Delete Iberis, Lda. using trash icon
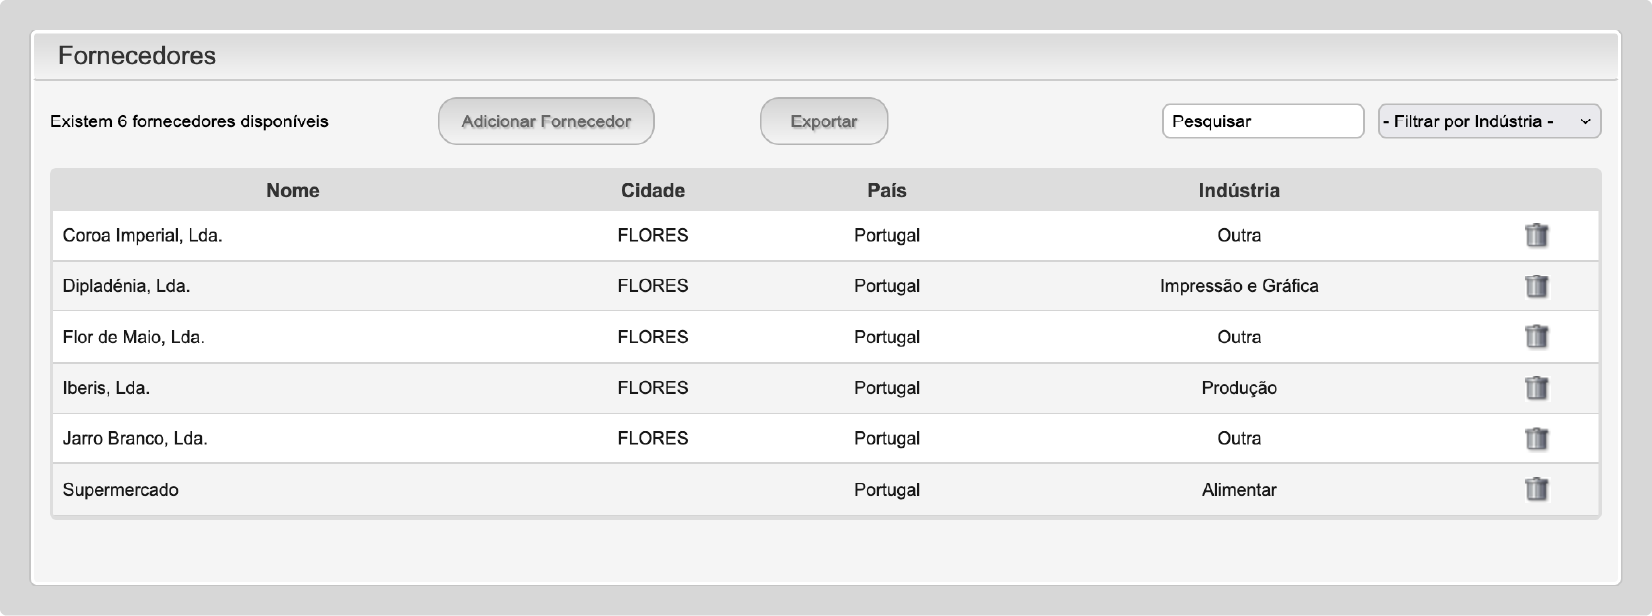 pos(1536,388)
